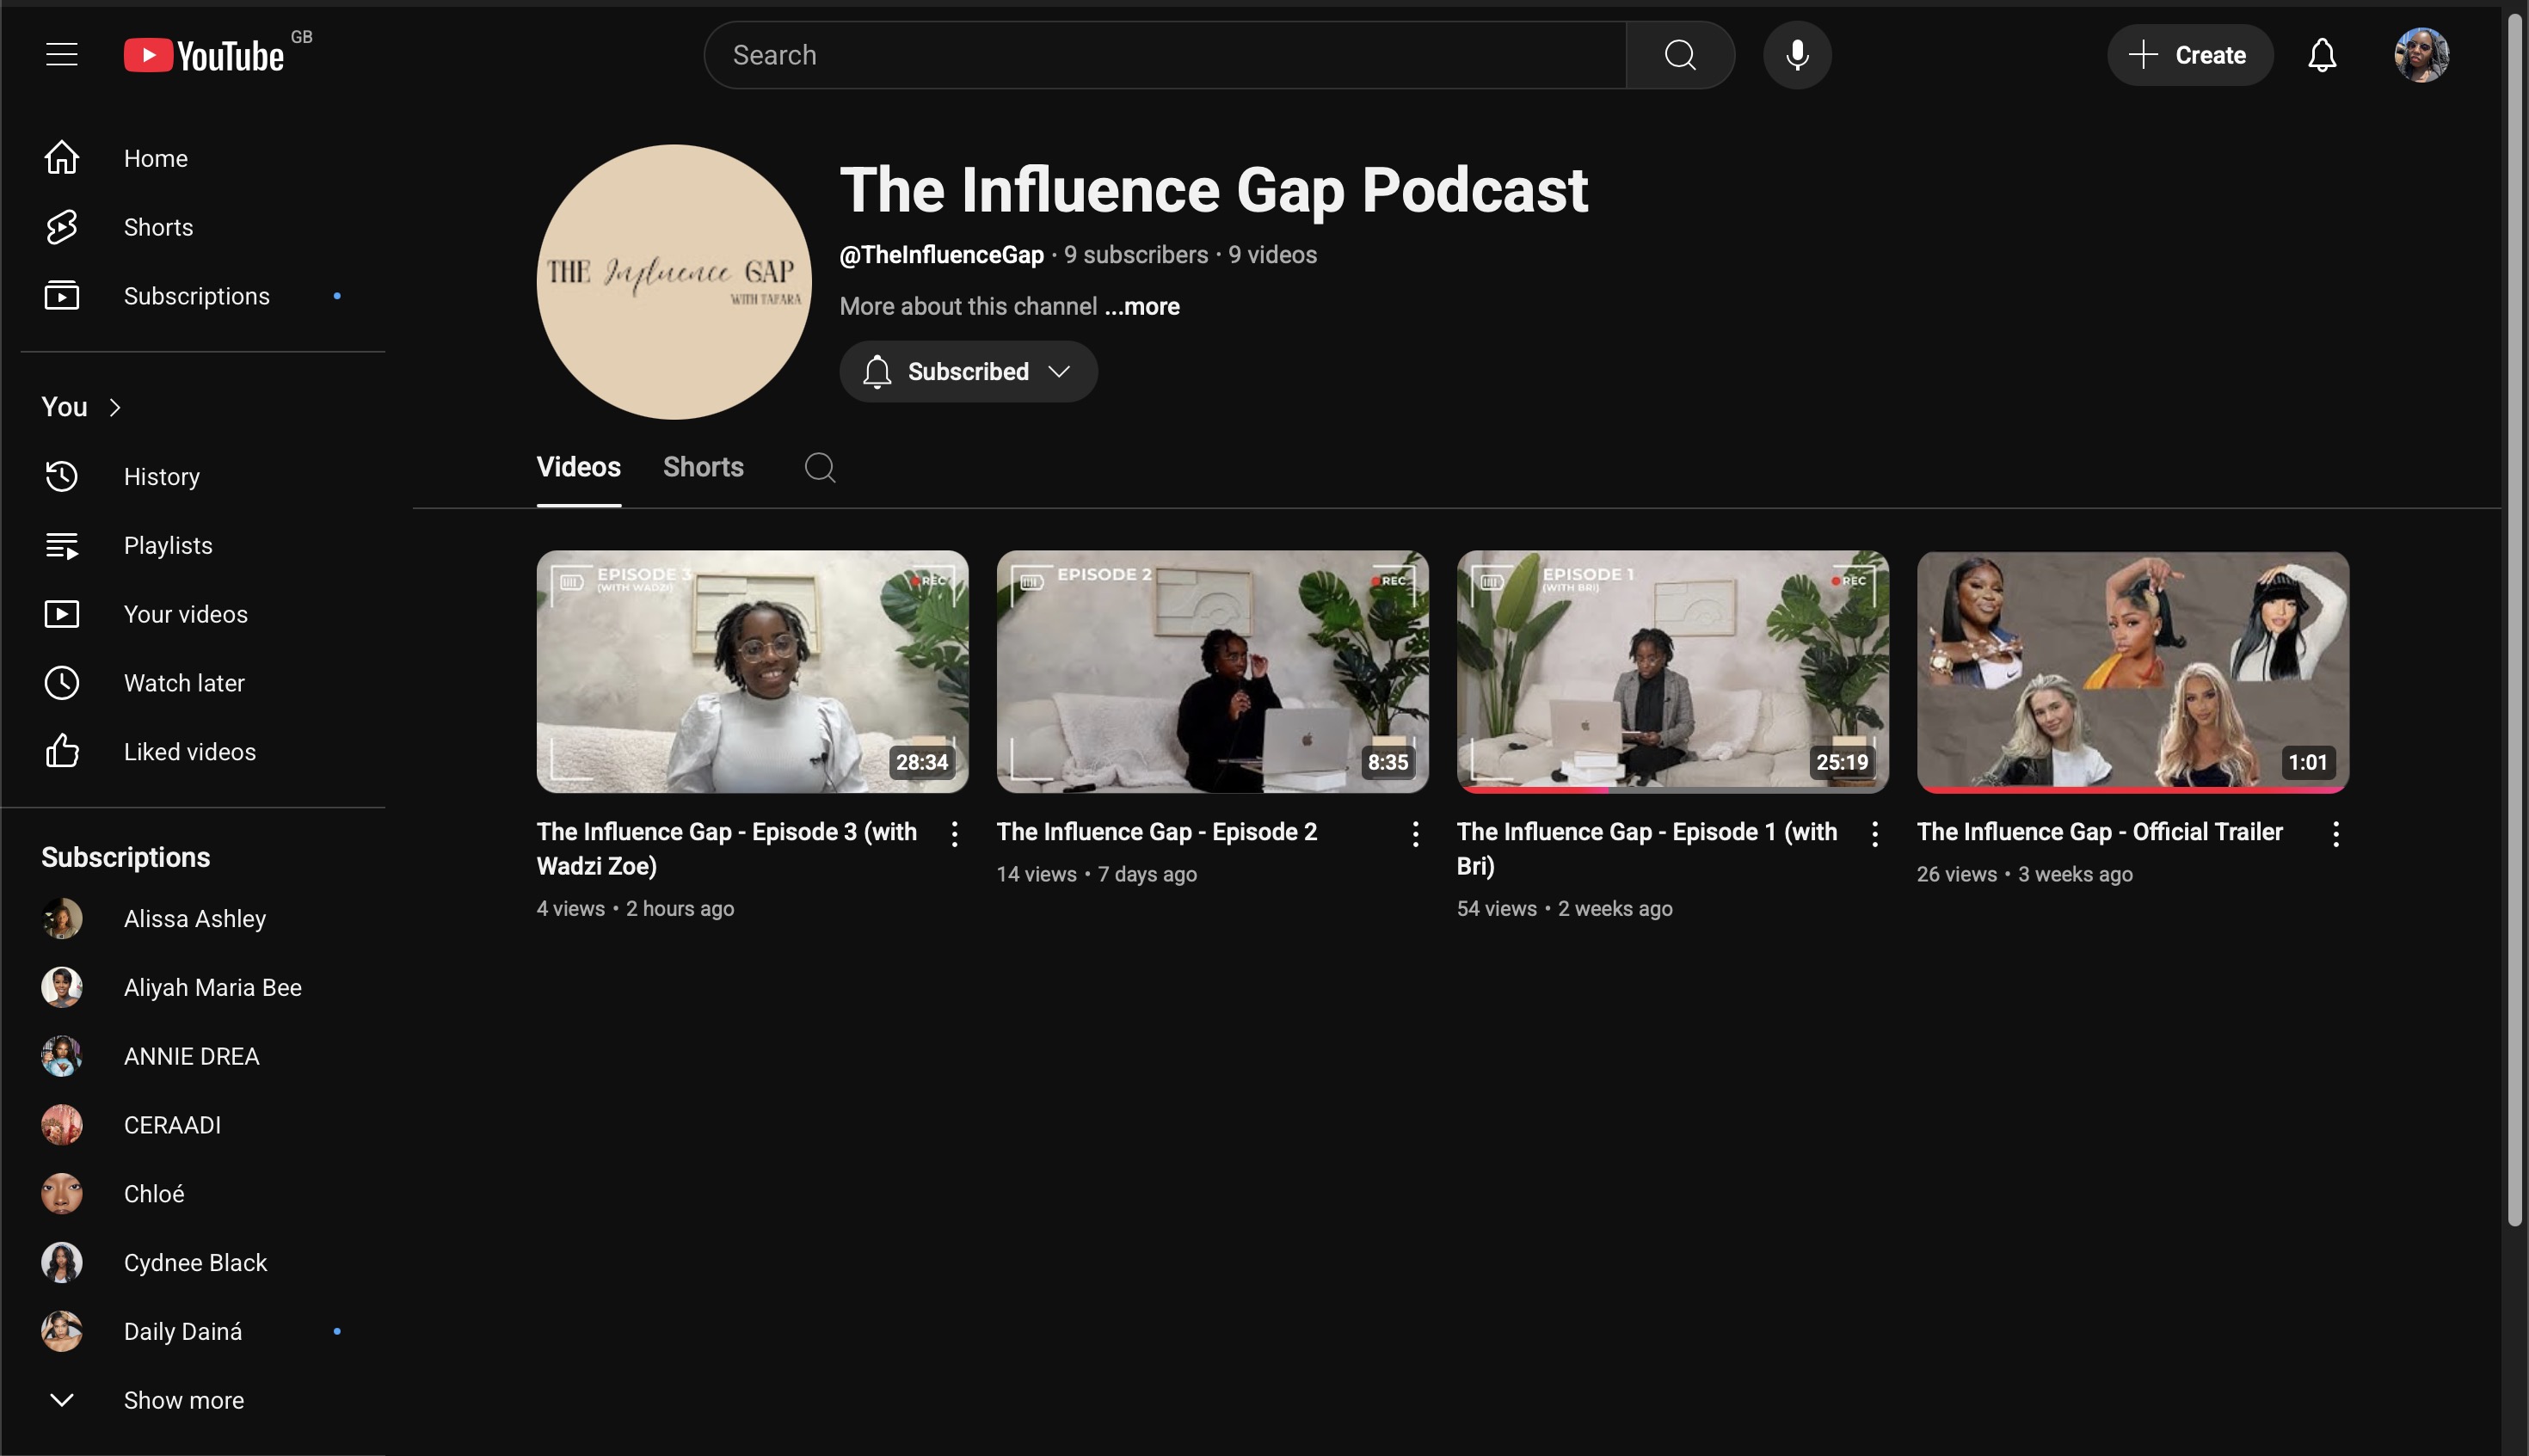Click the '9 subscribers' count text
The width and height of the screenshot is (2529, 1456).
point(1136,255)
